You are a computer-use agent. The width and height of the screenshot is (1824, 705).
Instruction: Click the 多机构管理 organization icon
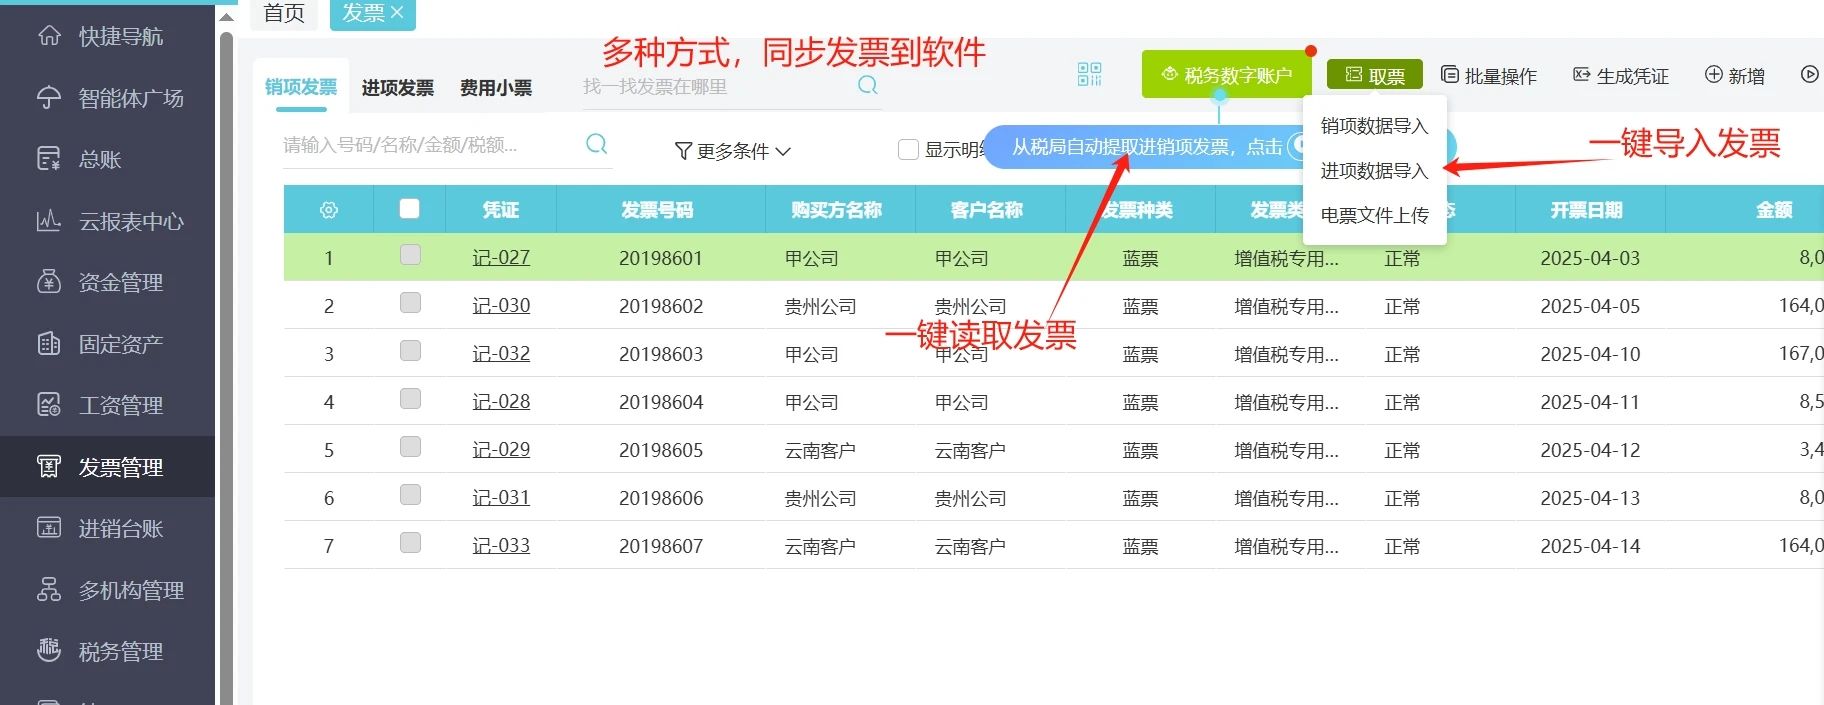tap(49, 590)
